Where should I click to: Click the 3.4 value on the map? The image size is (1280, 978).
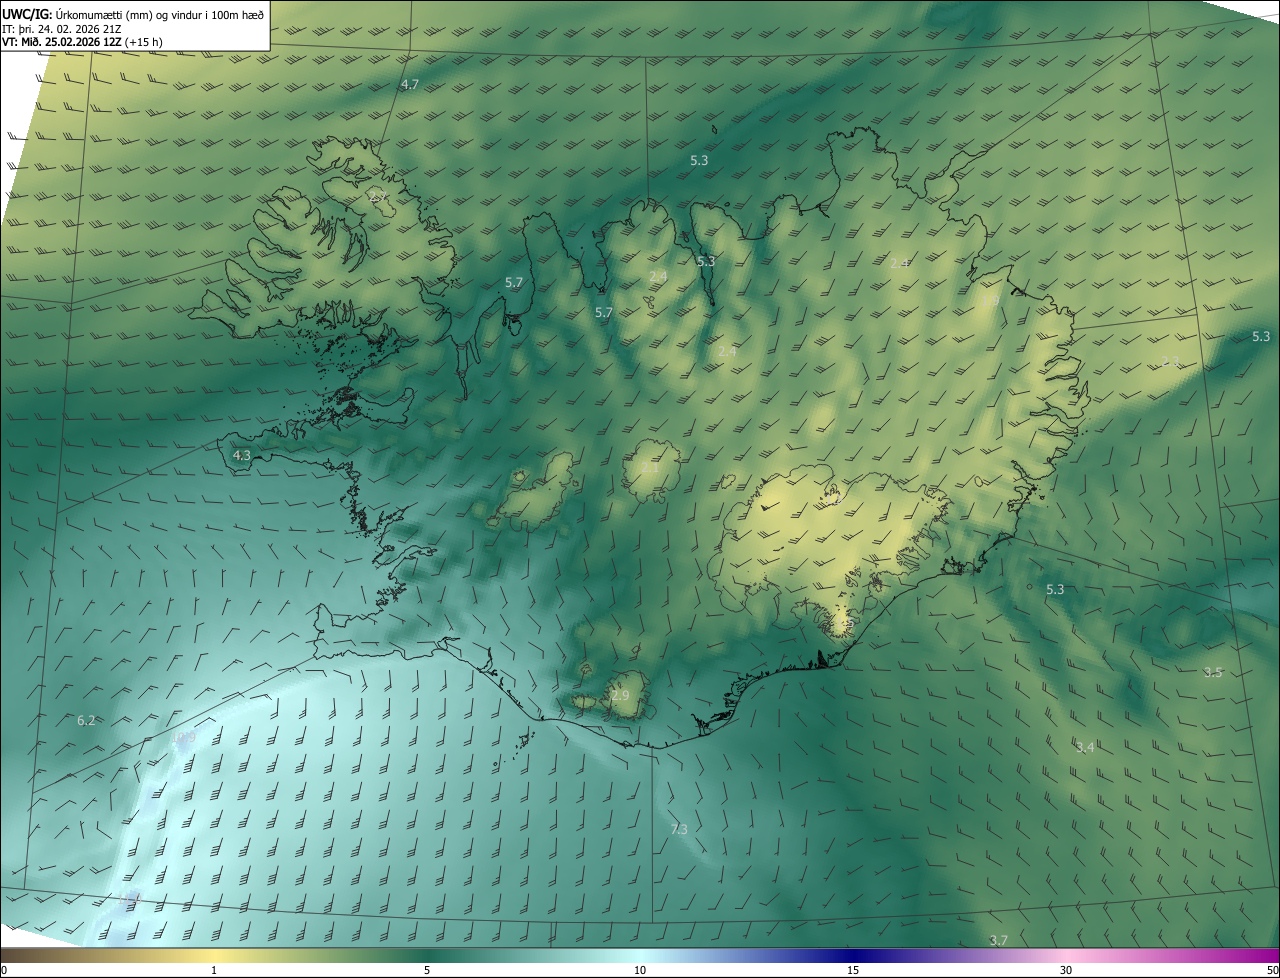point(1085,747)
